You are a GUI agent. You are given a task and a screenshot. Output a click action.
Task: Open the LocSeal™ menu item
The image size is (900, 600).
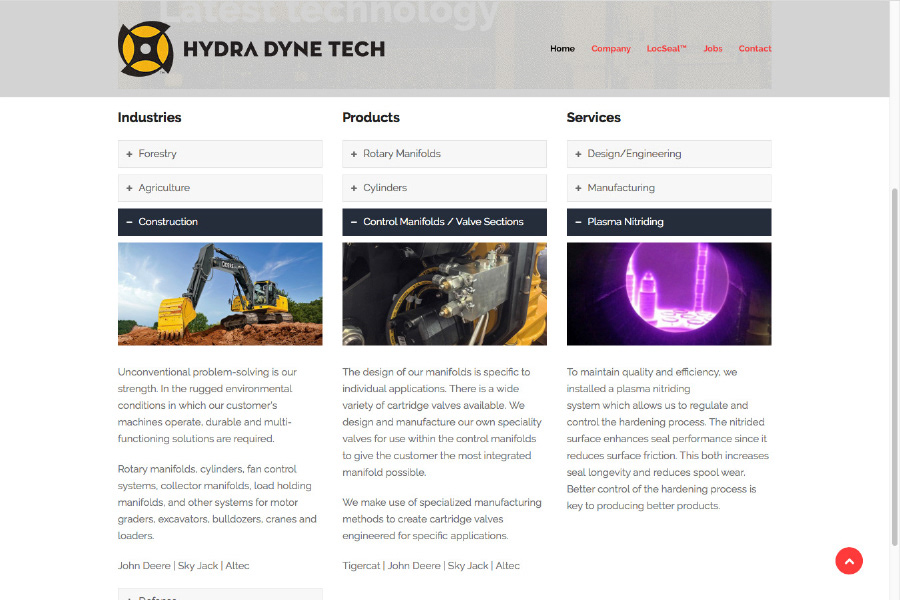[666, 49]
